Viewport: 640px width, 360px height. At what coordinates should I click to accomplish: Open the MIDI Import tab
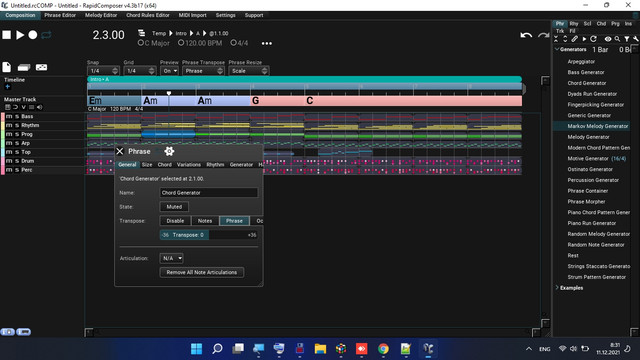(192, 15)
